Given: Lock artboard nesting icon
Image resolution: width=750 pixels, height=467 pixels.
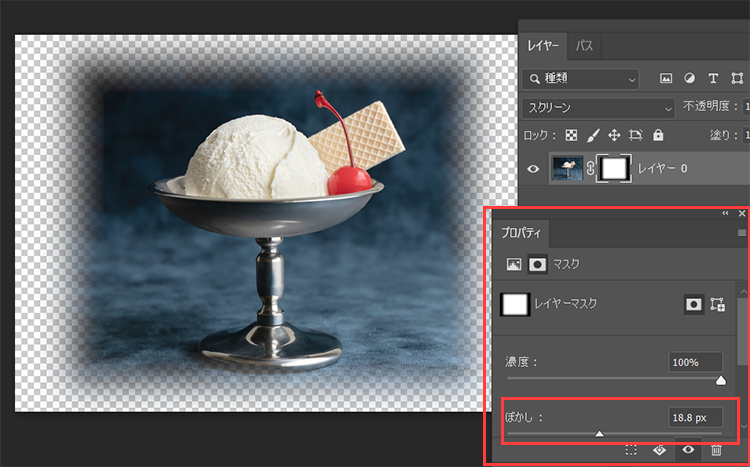Looking at the screenshot, I should point(636,135).
